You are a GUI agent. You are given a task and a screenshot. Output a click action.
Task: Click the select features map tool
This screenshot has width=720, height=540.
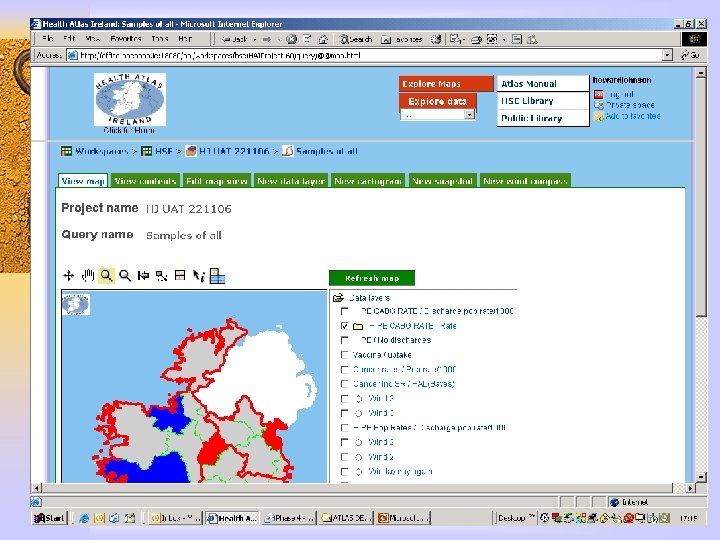tap(161, 276)
